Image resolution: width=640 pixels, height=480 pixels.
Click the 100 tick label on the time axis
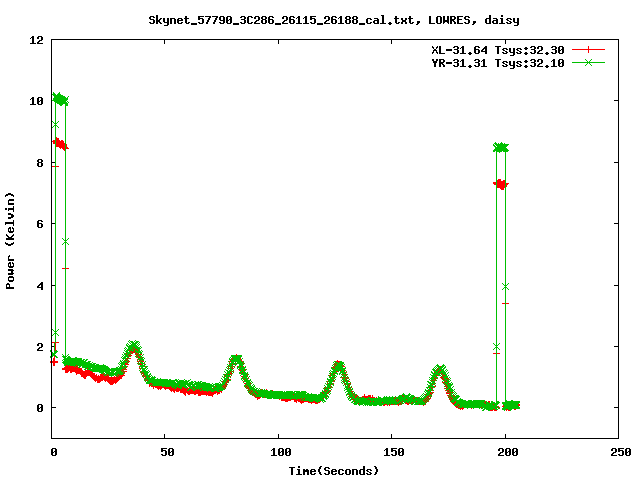tap(279, 453)
